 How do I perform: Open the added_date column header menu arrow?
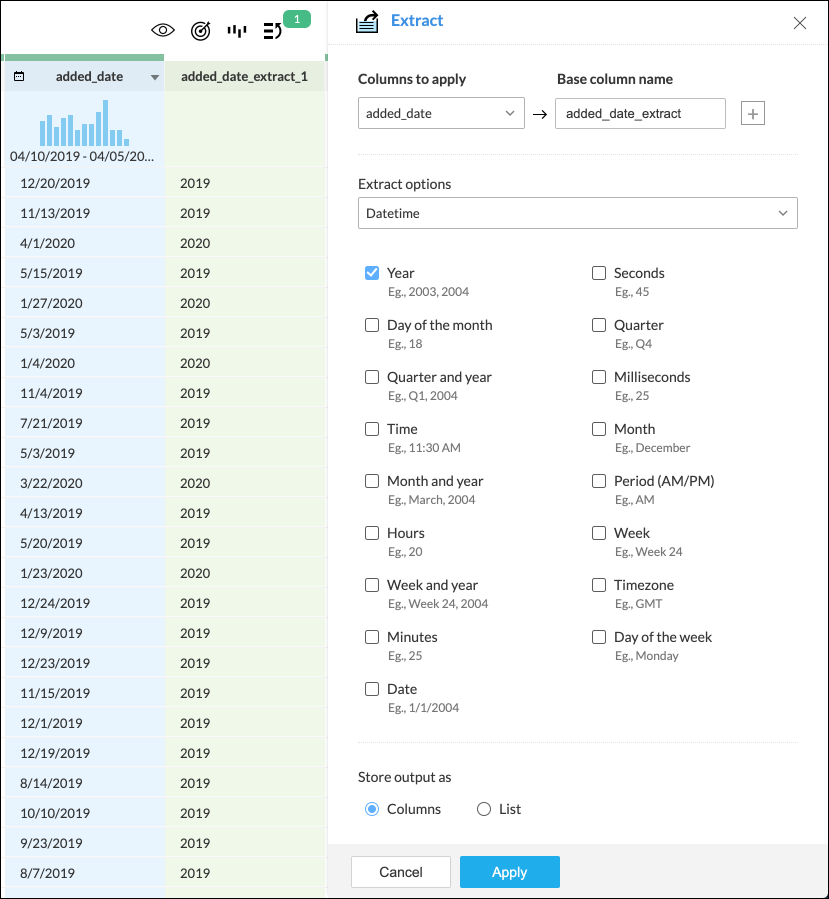(154, 77)
